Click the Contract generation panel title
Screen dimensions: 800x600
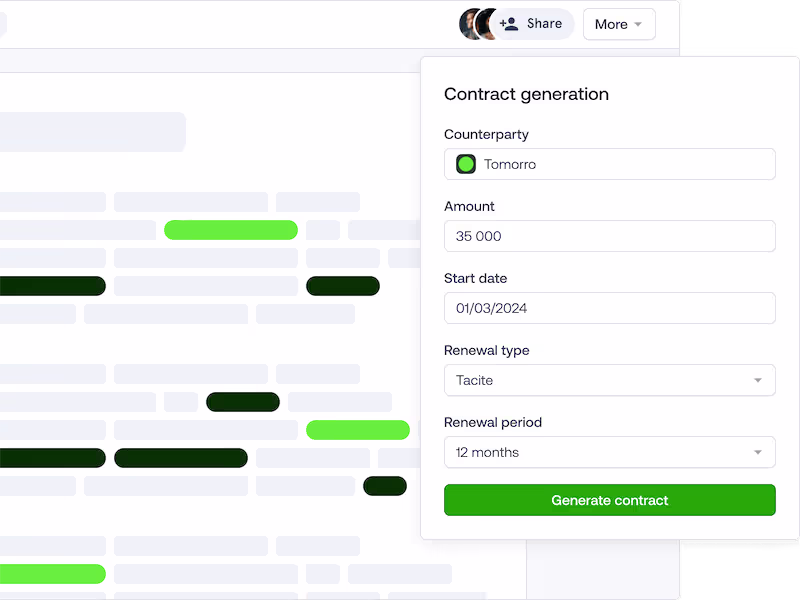pos(526,94)
